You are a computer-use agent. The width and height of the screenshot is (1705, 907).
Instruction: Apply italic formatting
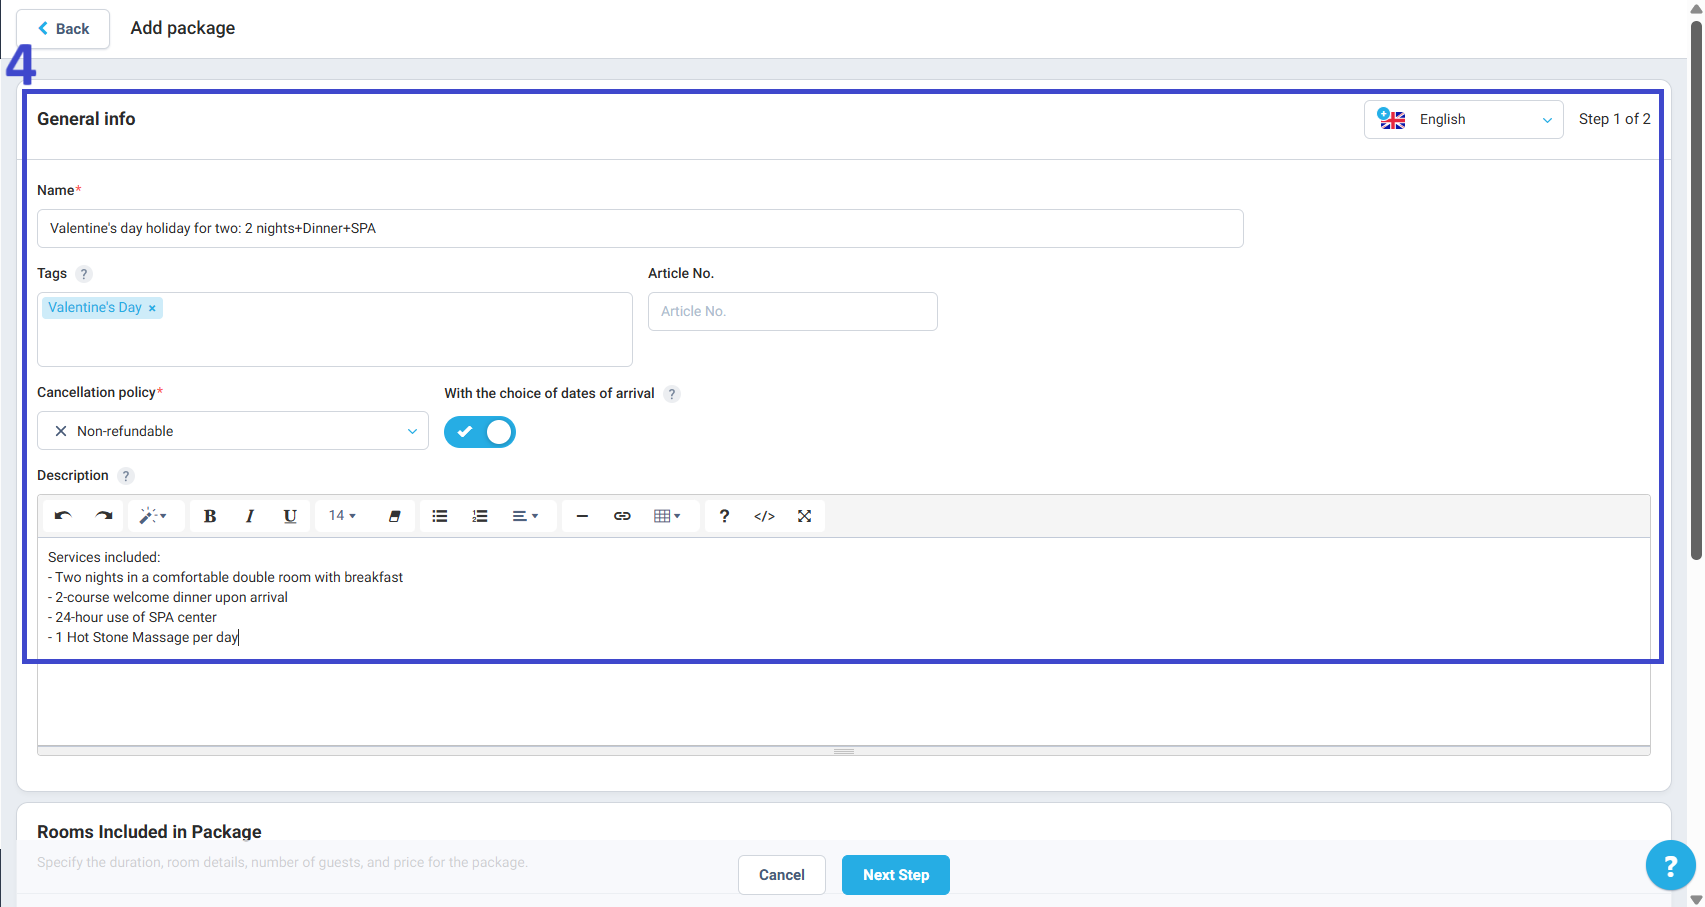point(250,516)
